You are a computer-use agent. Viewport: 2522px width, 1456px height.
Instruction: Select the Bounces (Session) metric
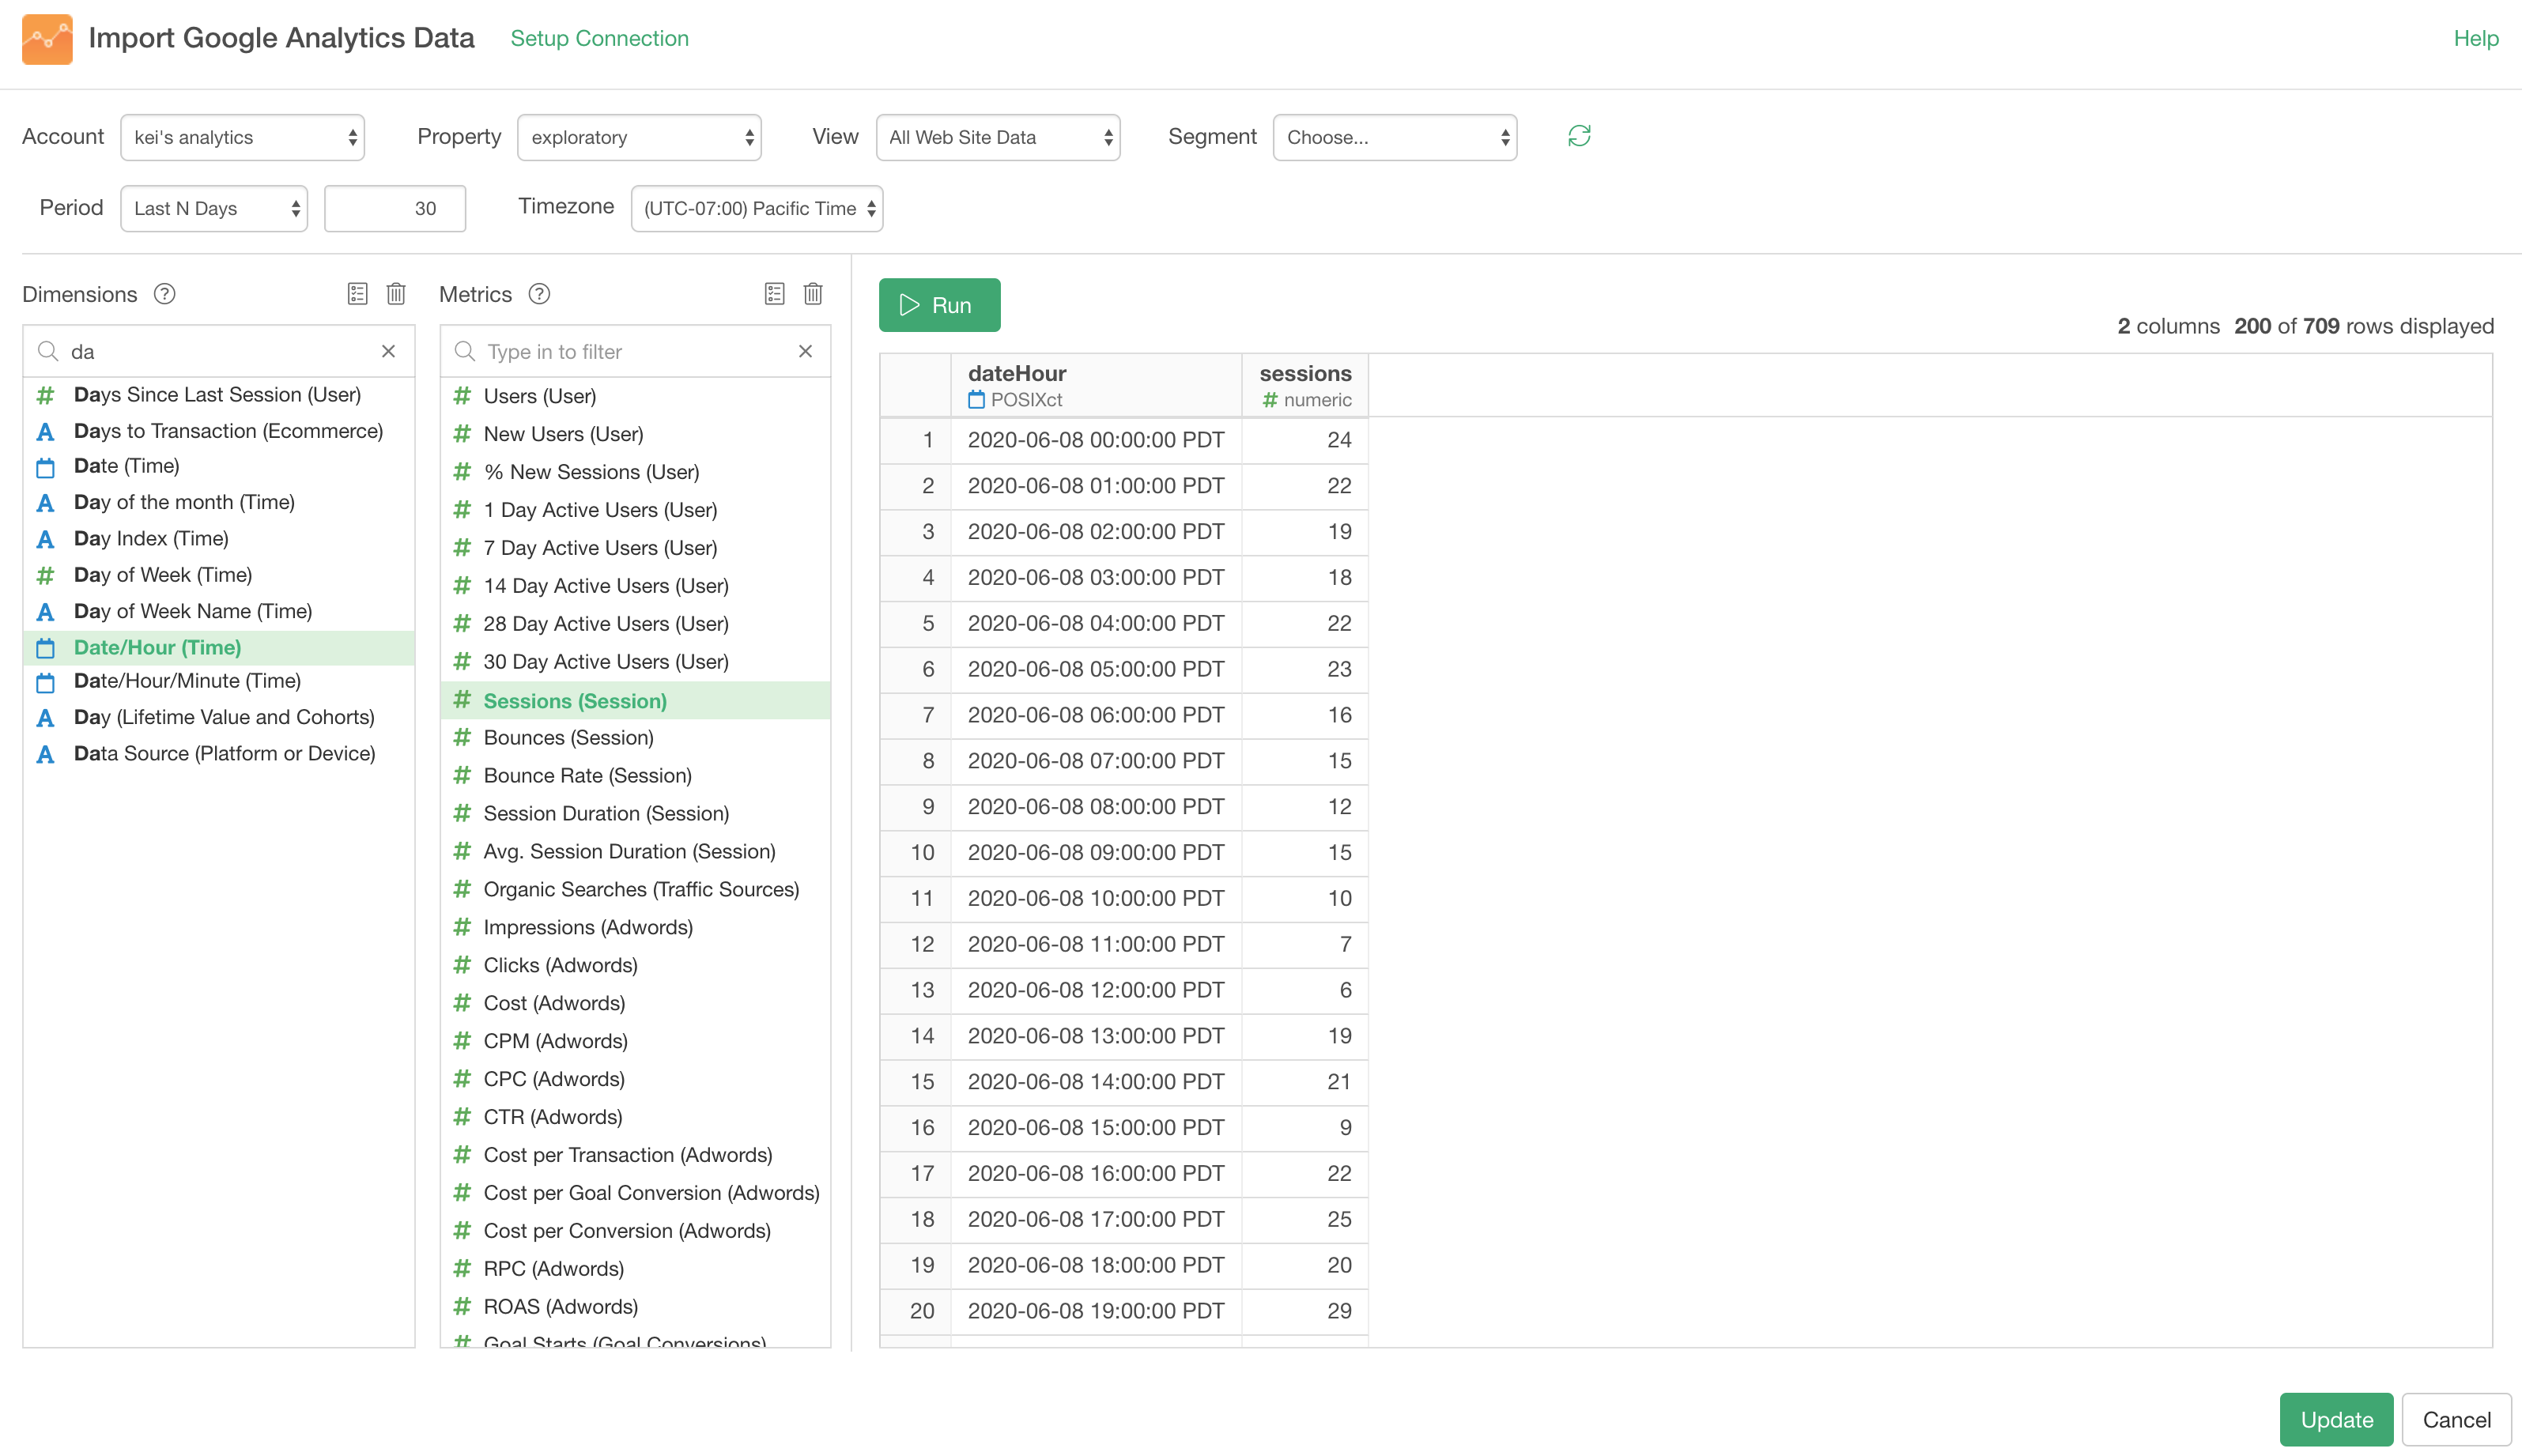(x=636, y=737)
